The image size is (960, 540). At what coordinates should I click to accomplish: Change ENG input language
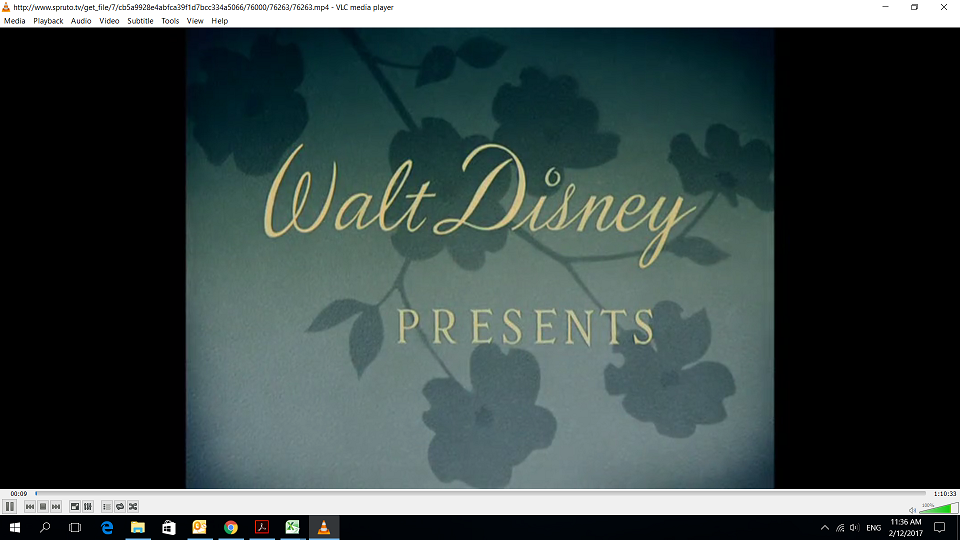[874, 527]
